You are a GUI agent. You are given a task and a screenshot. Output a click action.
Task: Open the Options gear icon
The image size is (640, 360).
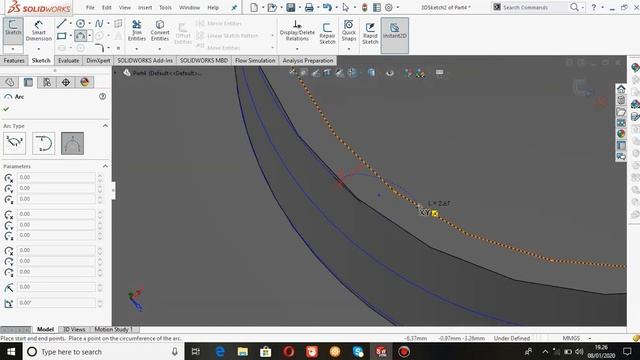(389, 7)
